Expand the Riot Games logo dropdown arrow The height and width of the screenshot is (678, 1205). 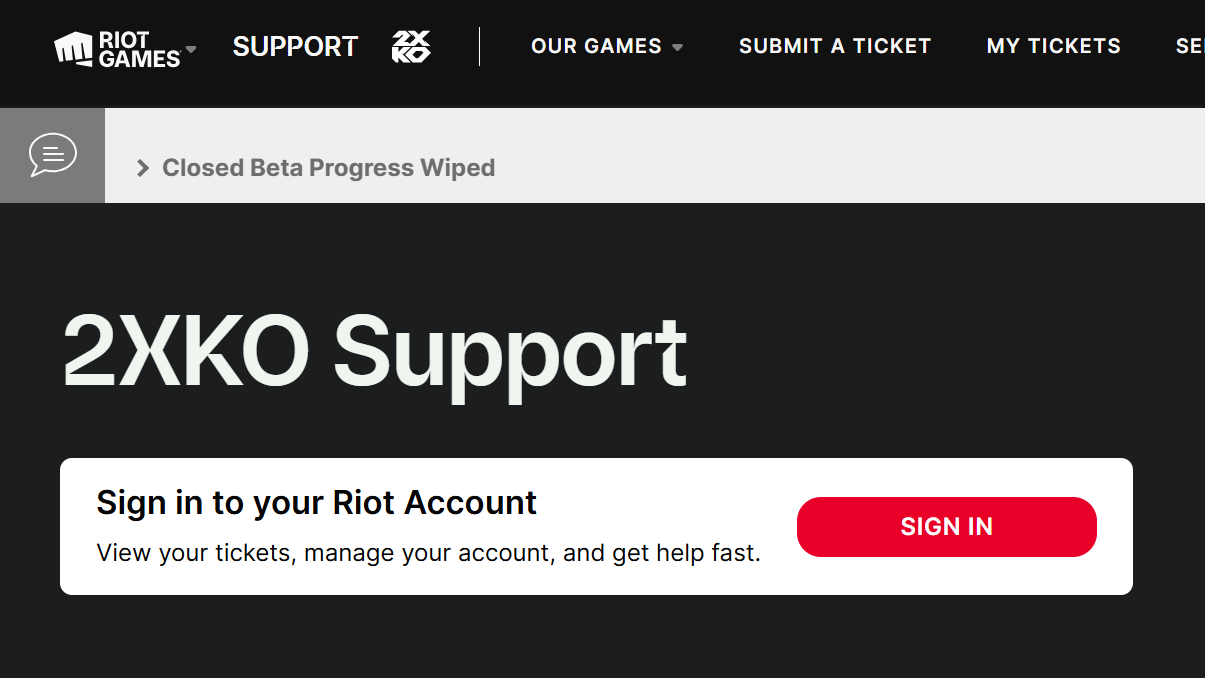pos(191,49)
